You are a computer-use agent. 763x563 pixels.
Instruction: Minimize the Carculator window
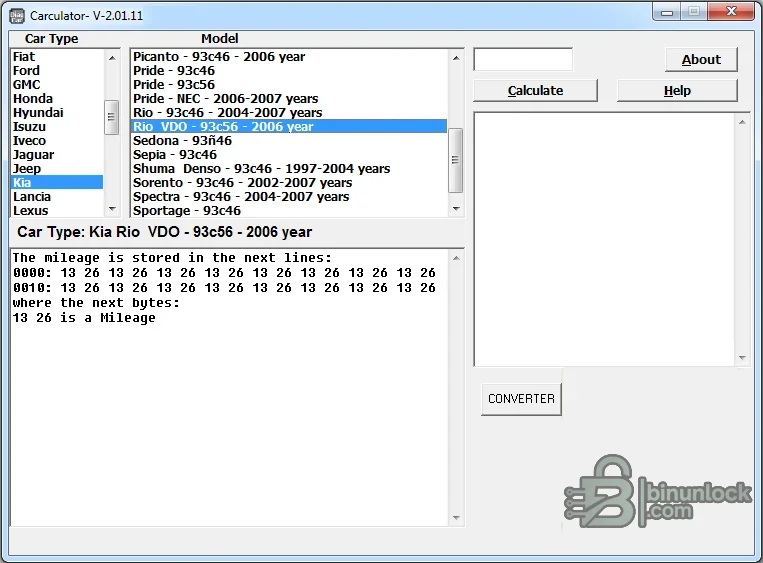667,13
